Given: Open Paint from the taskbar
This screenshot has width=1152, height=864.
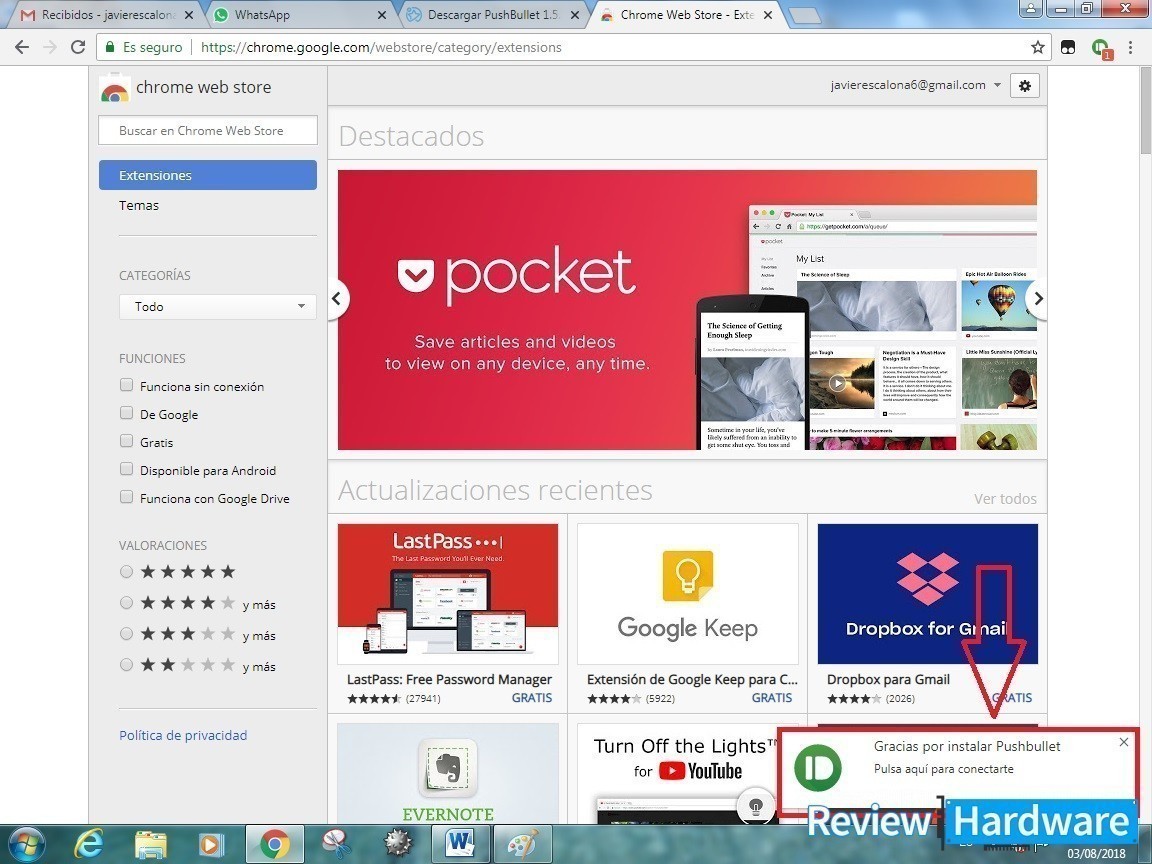Looking at the screenshot, I should (522, 843).
